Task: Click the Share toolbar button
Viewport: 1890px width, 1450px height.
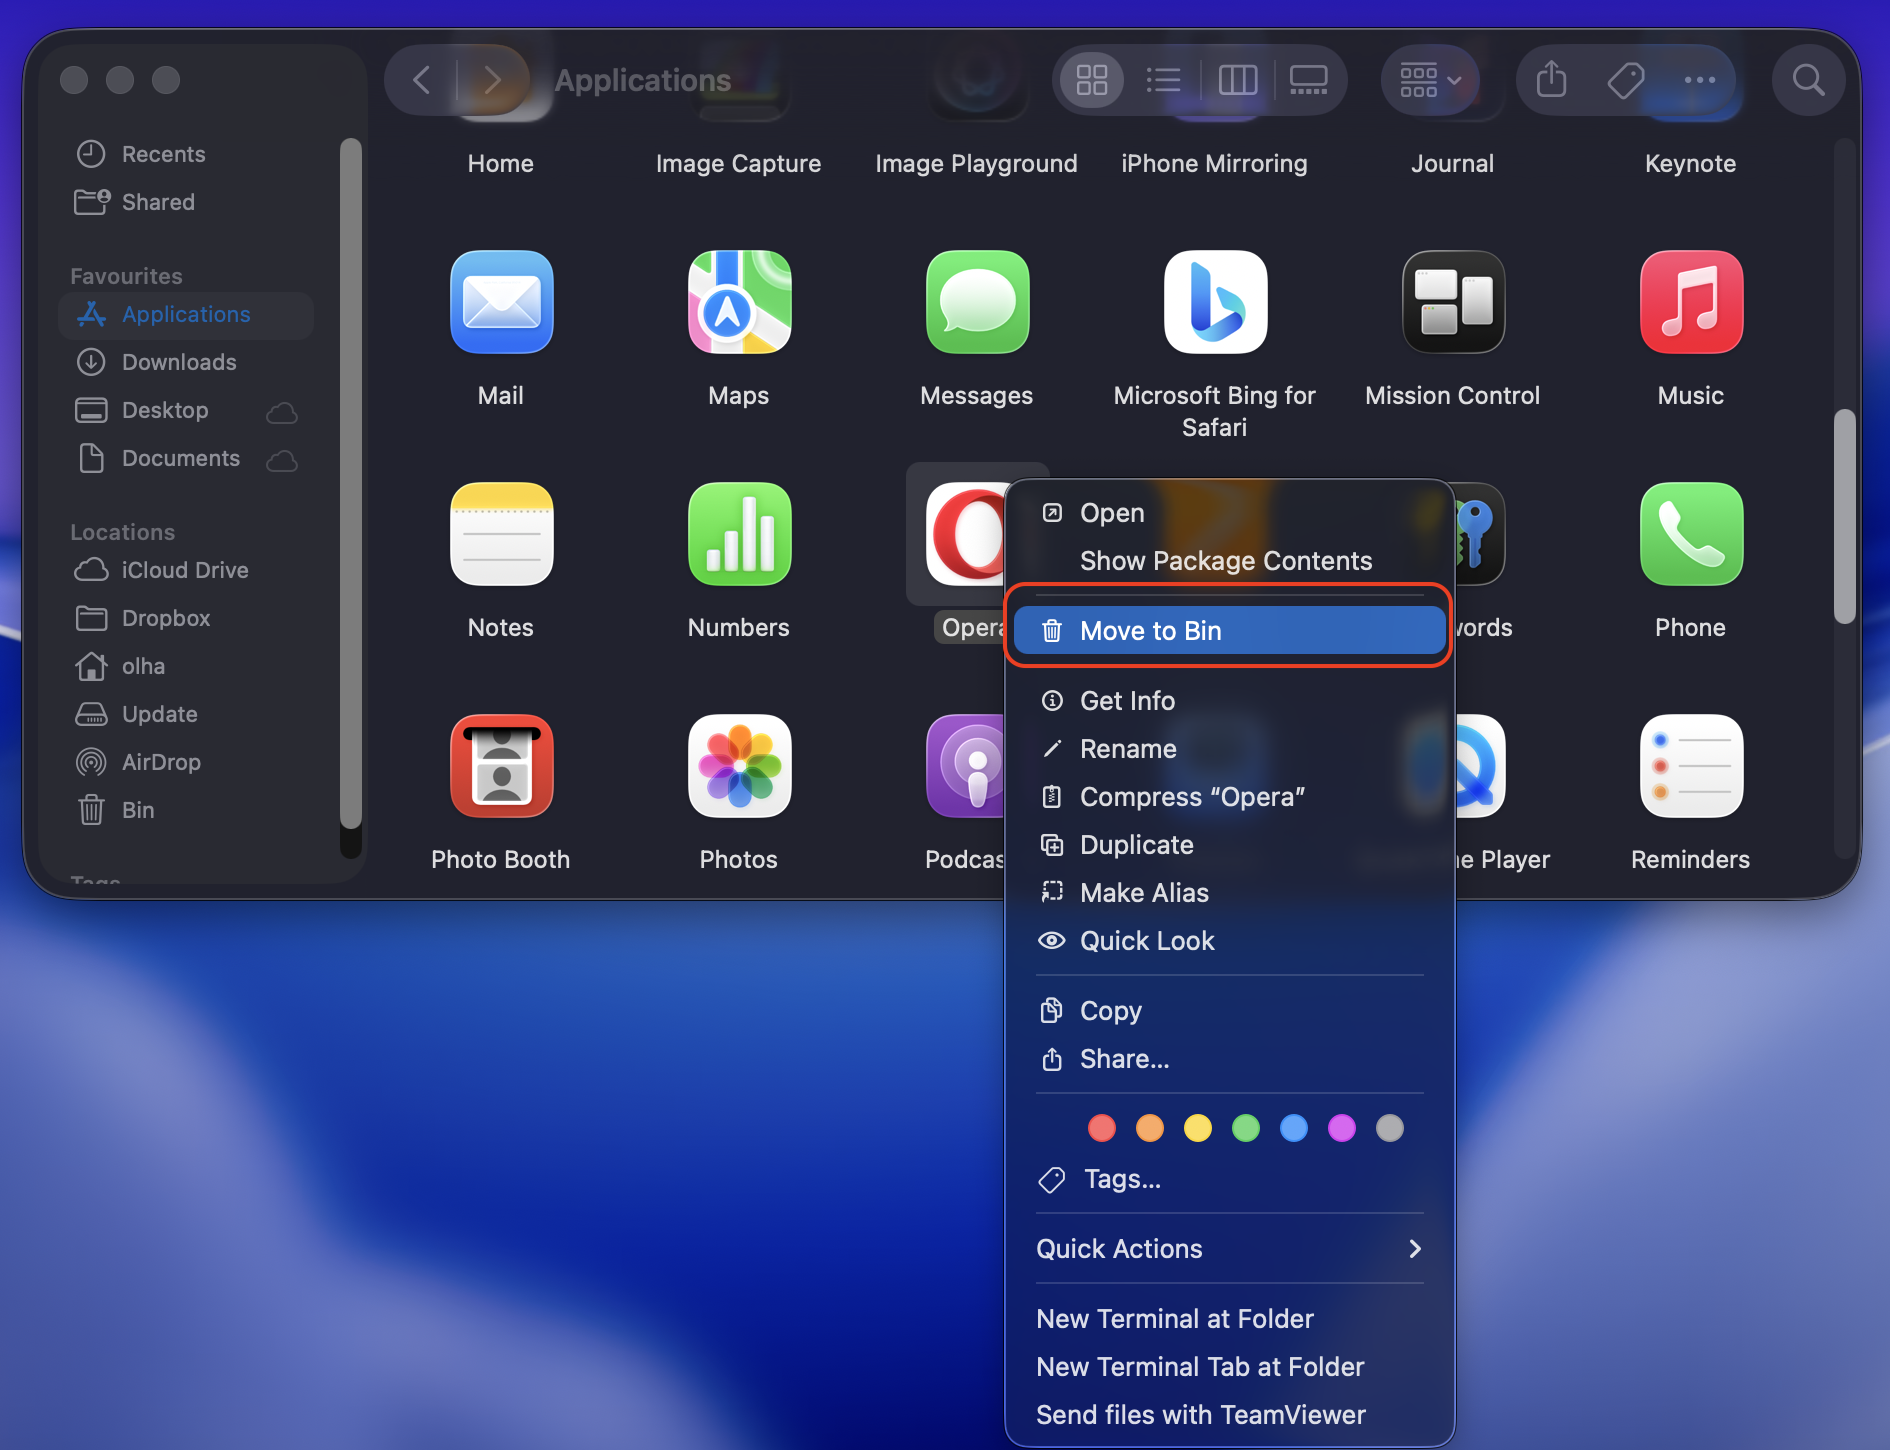Action: (x=1551, y=80)
